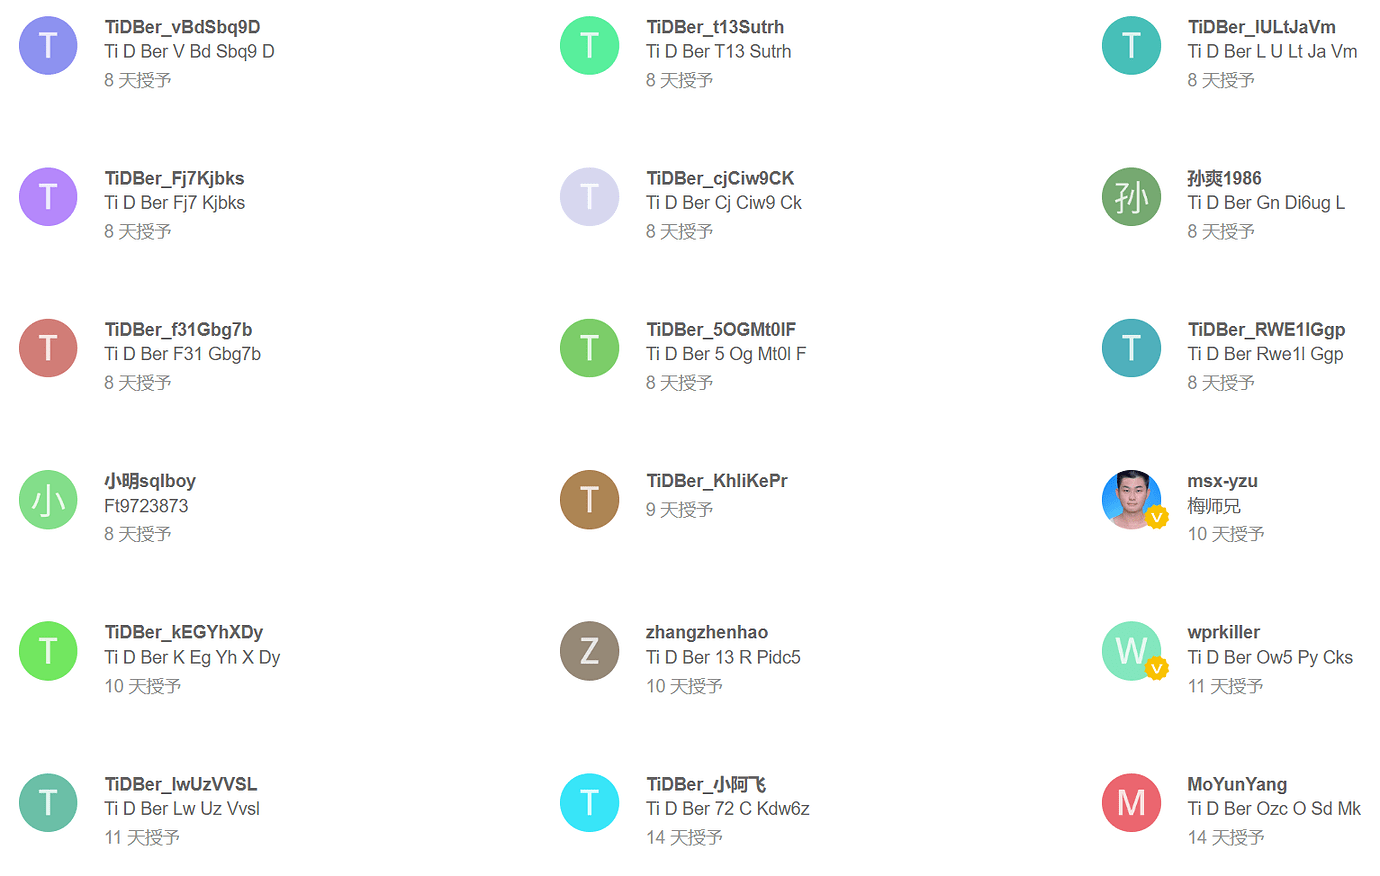The height and width of the screenshot is (876, 1380).
Task: Click the pale lavender avatar of TiDBer_cjCiw9CK
Action: point(589,197)
